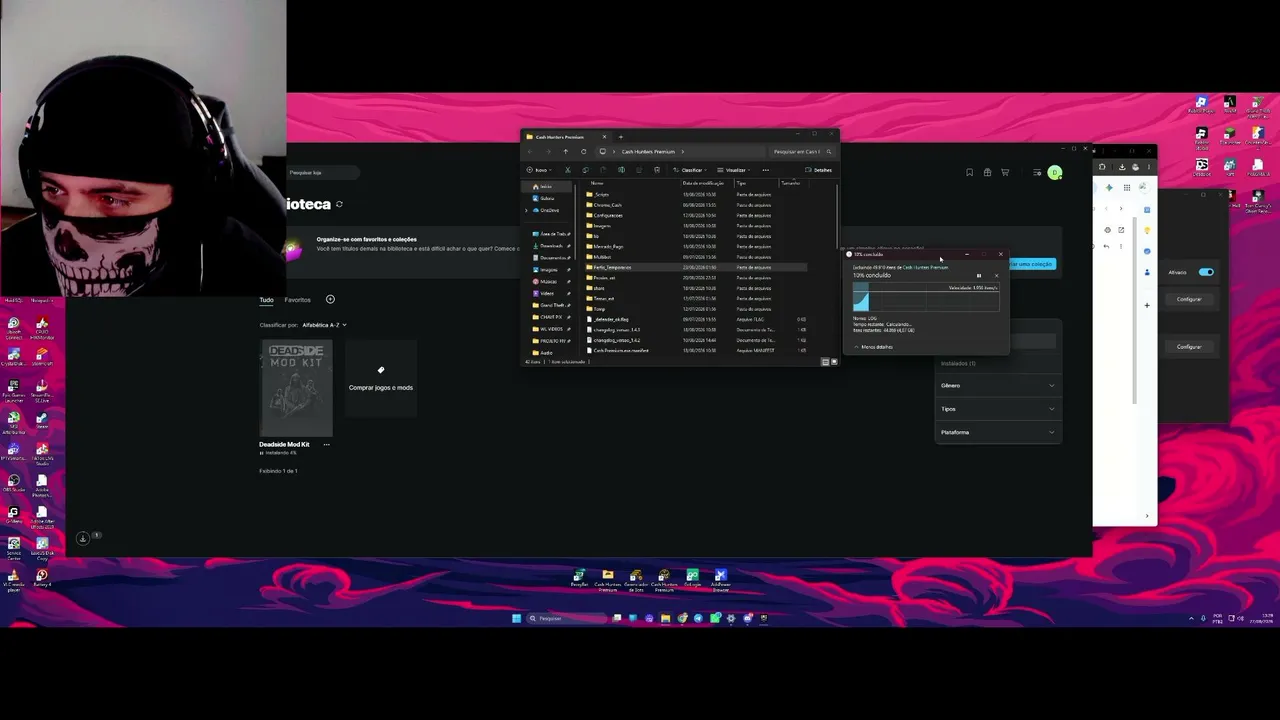Select the Favoritos library tab

[x=297, y=300]
